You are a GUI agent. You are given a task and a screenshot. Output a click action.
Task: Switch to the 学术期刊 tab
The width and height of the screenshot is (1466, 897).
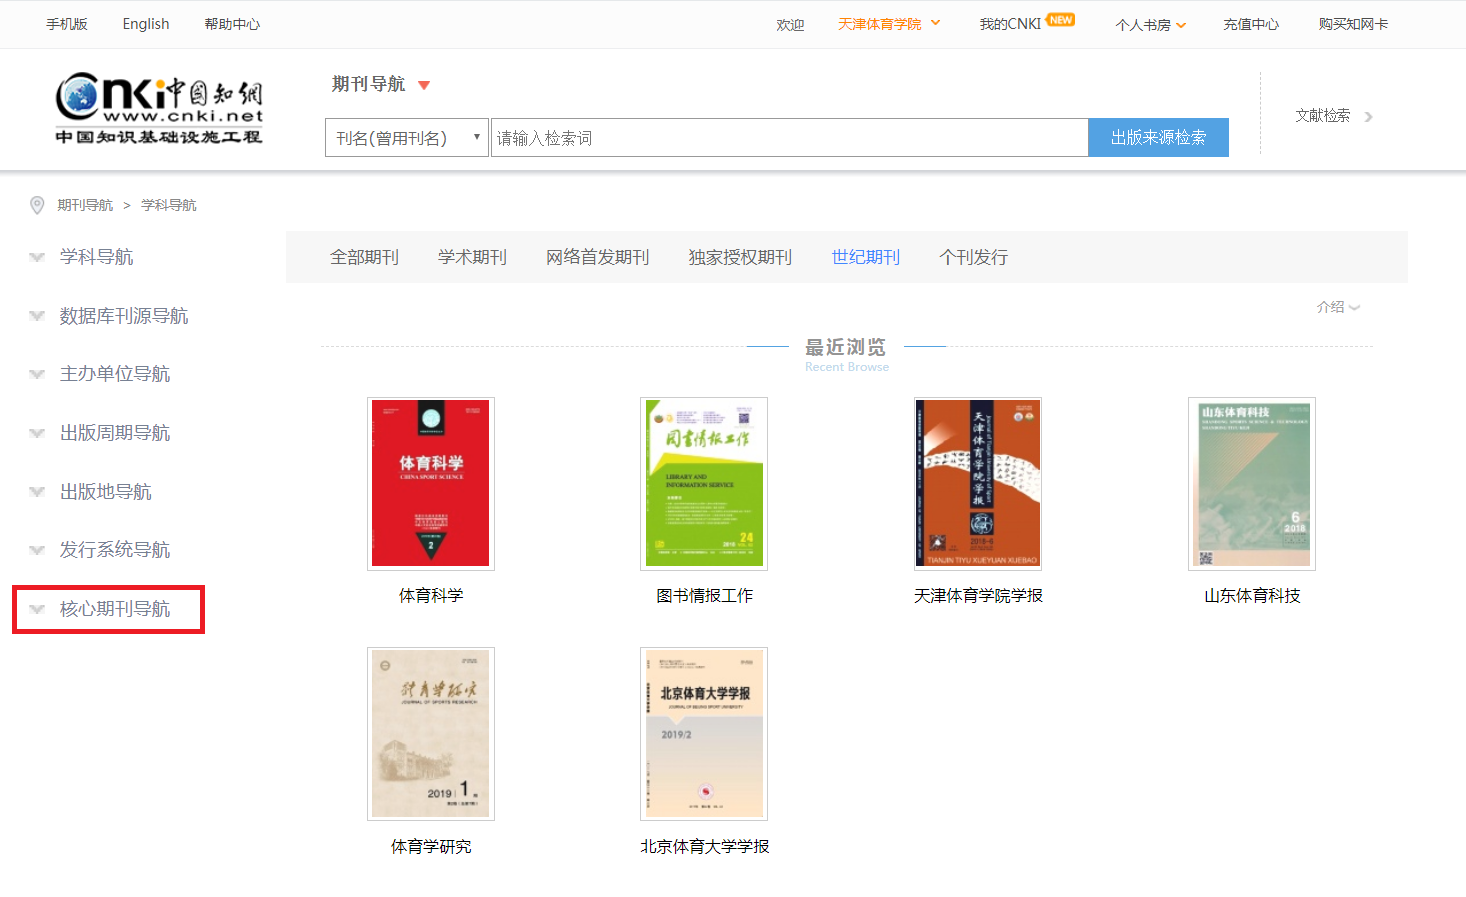472,258
